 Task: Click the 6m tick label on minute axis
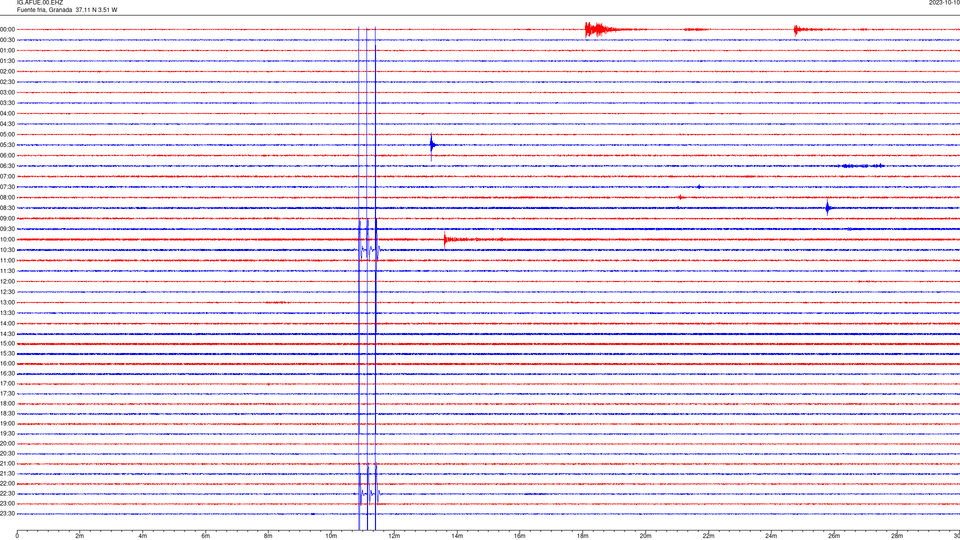tap(206, 536)
